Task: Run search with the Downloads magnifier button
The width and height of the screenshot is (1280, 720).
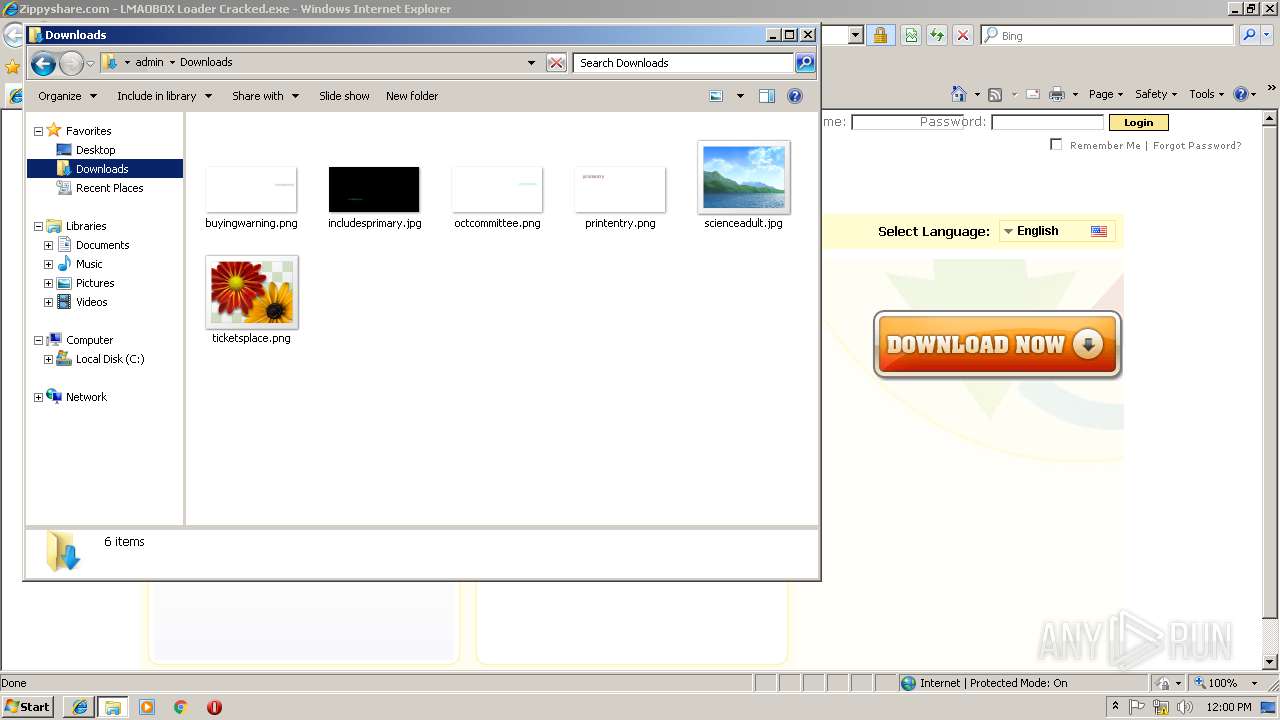Action: pos(805,63)
